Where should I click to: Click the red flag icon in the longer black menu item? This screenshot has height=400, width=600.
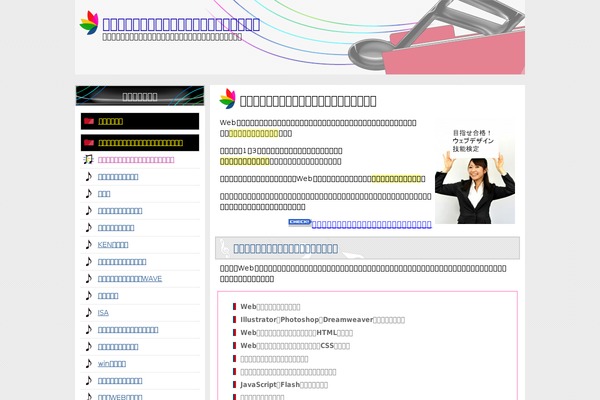click(89, 143)
